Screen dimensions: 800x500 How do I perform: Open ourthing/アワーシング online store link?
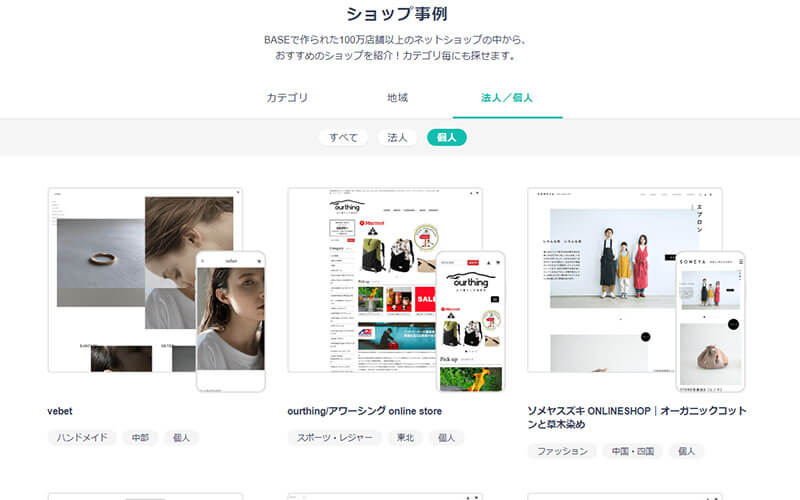[x=364, y=411]
